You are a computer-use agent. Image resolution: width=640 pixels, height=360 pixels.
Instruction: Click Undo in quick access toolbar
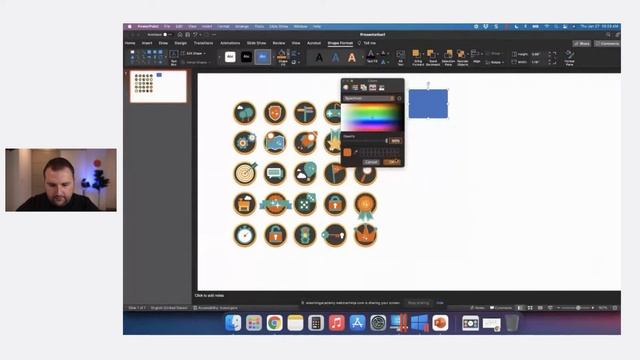pos(196,35)
